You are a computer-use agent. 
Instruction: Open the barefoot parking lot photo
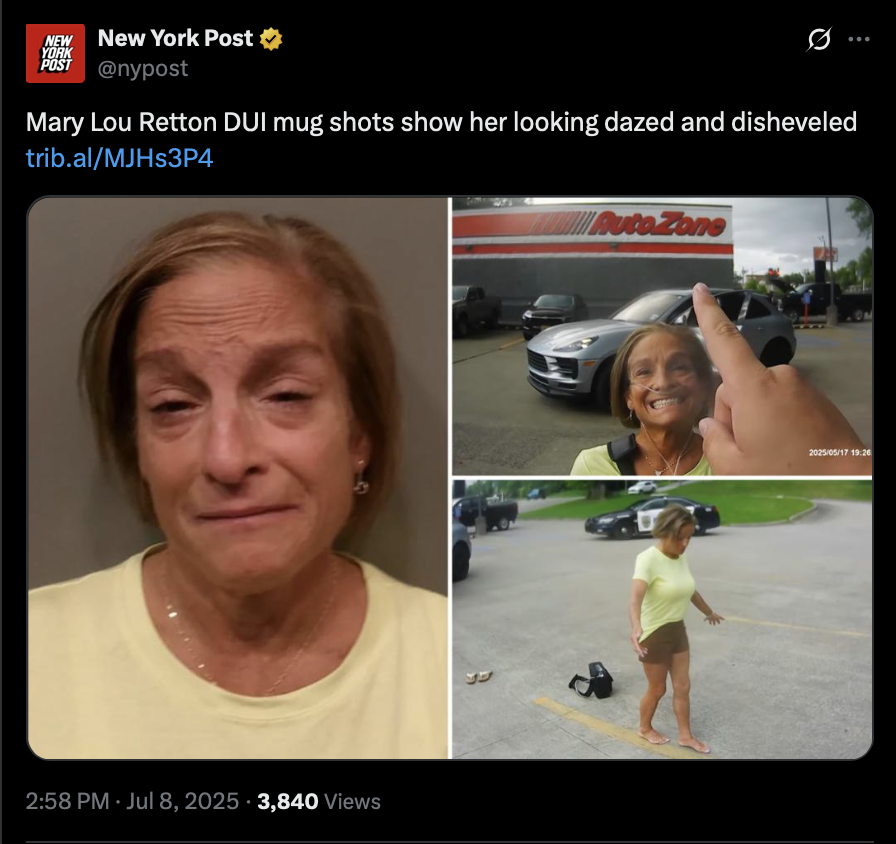point(662,619)
